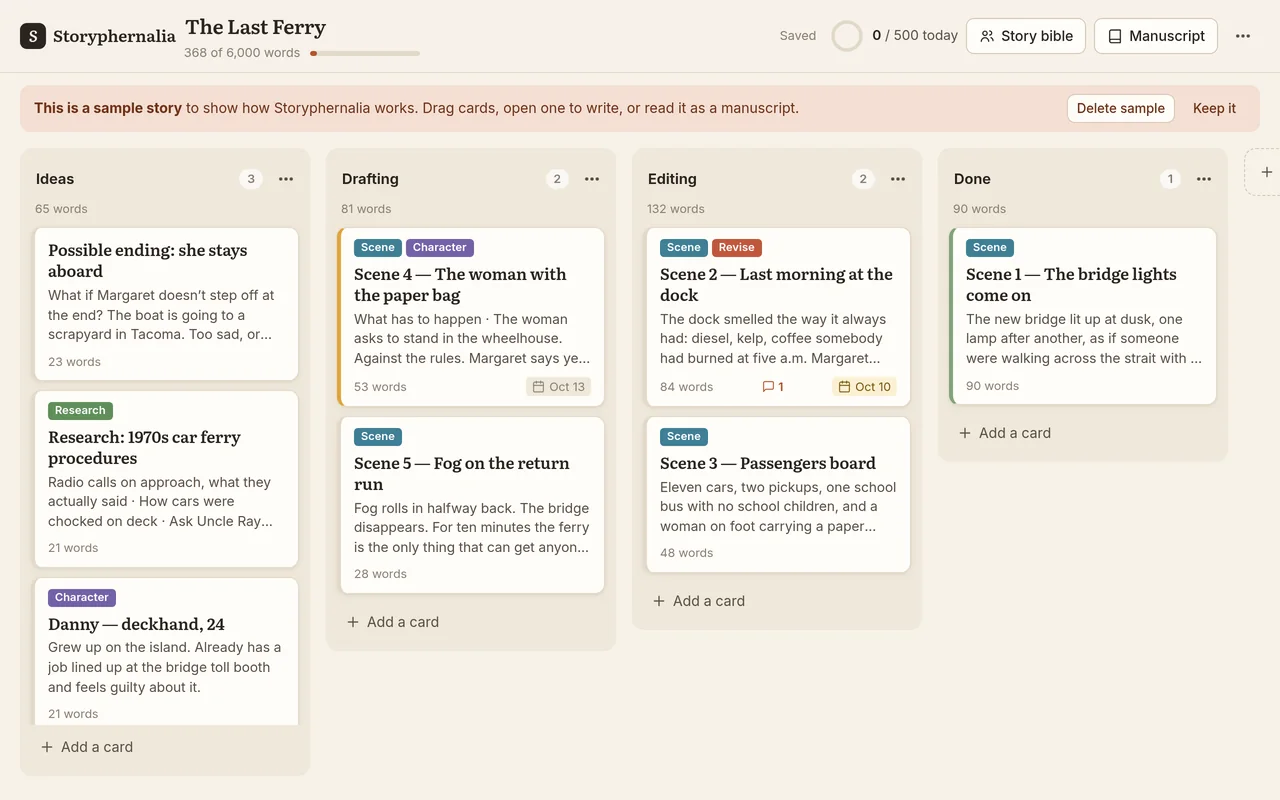This screenshot has height=800, width=1280.
Task: Click the Scene tag on Scene 1 card
Action: pyautogui.click(x=990, y=248)
